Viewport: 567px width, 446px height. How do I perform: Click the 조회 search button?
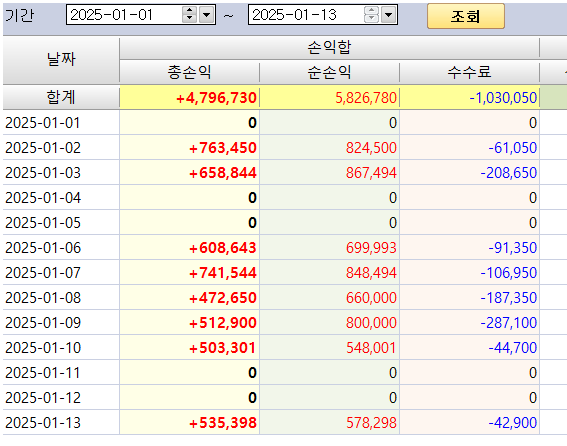pyautogui.click(x=466, y=16)
